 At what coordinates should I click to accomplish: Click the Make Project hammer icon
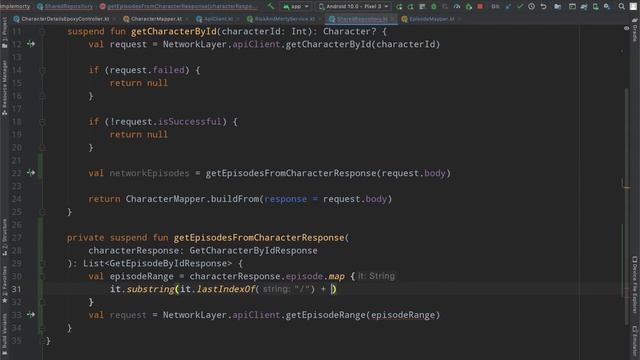271,6
